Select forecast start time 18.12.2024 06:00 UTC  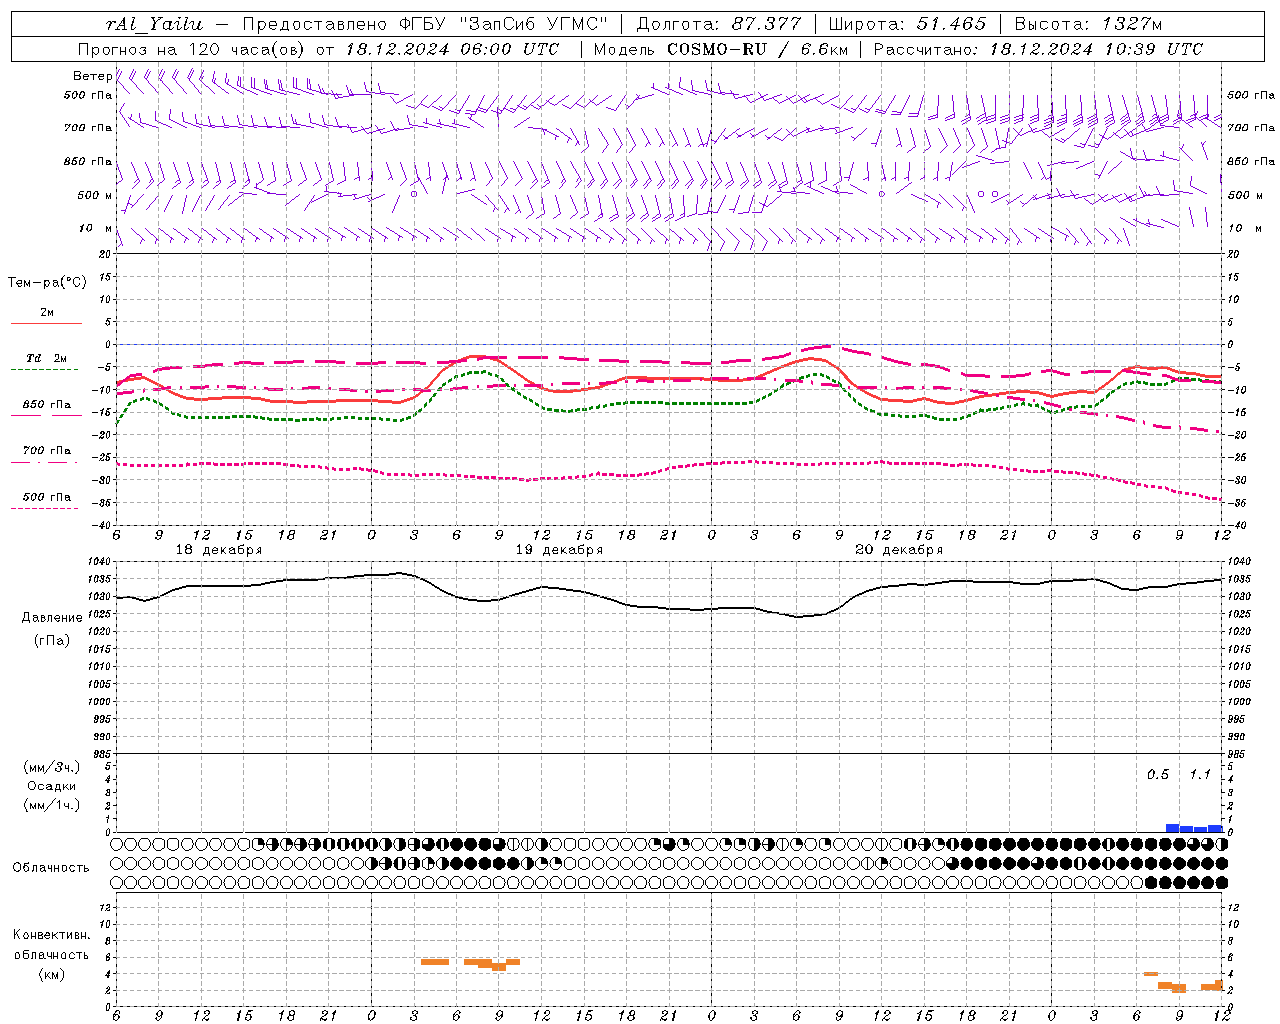(x=452, y=49)
